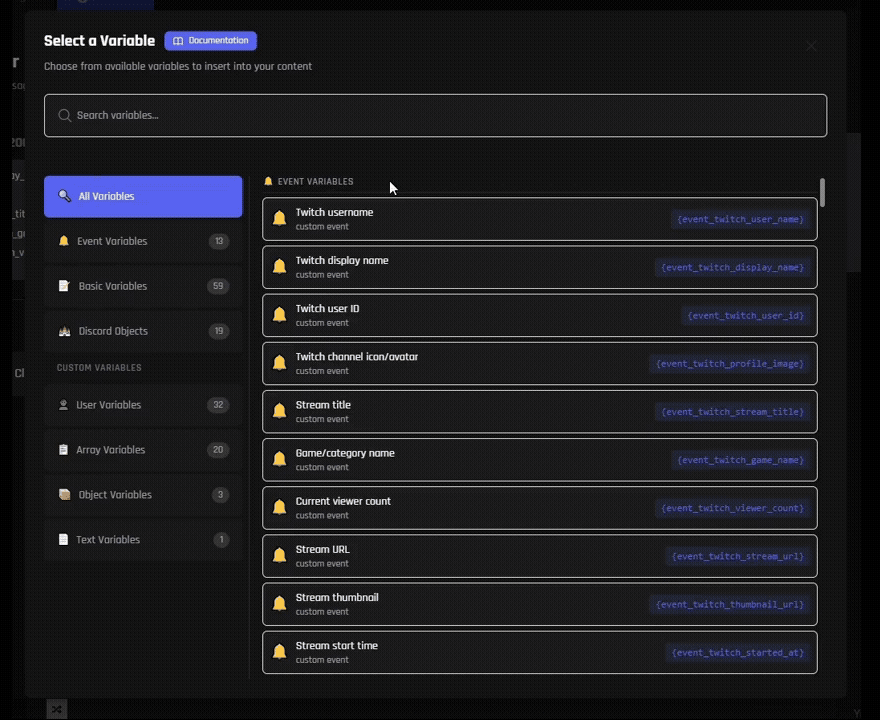Click the {event_twitch_user_id} code tag
The height and width of the screenshot is (720, 880).
click(746, 316)
